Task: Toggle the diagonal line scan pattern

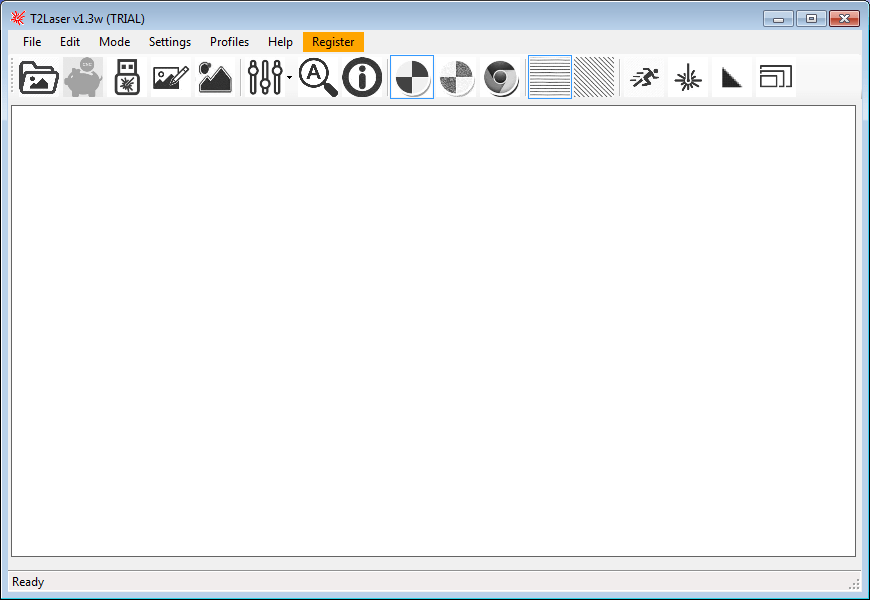Action: [594, 77]
